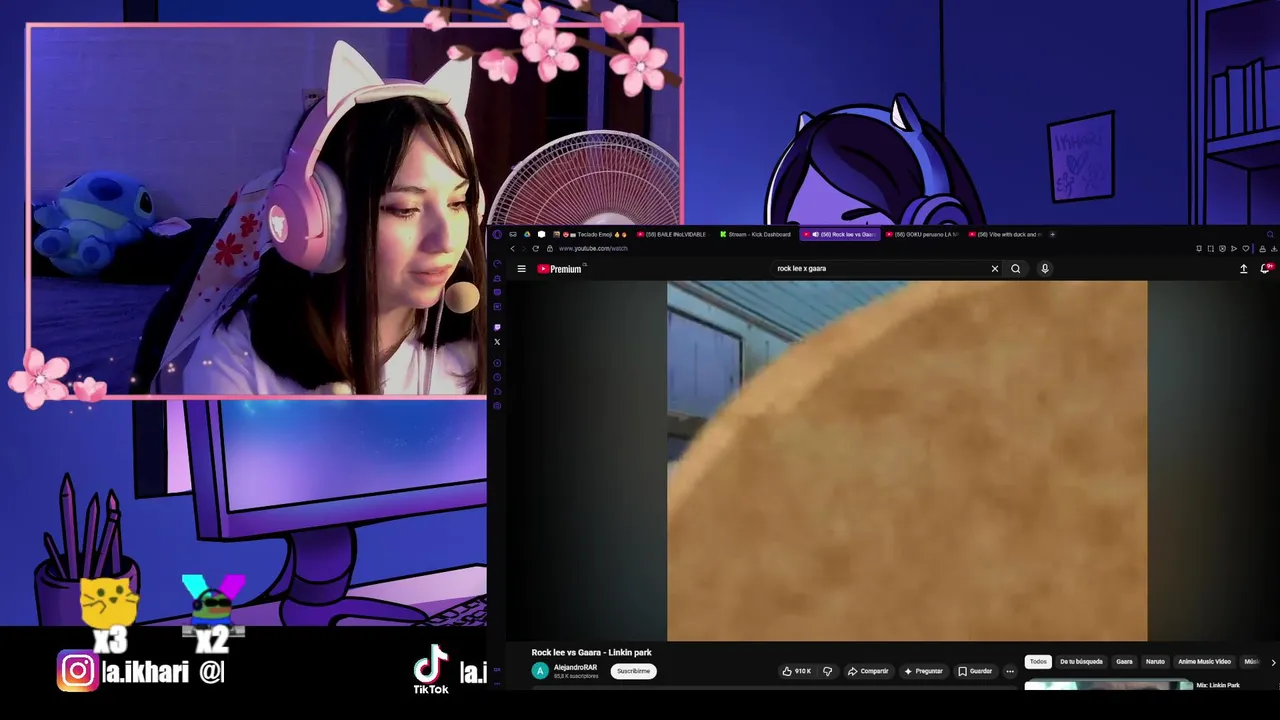
Task: Click the Opera GX logo menu
Action: [x=497, y=234]
